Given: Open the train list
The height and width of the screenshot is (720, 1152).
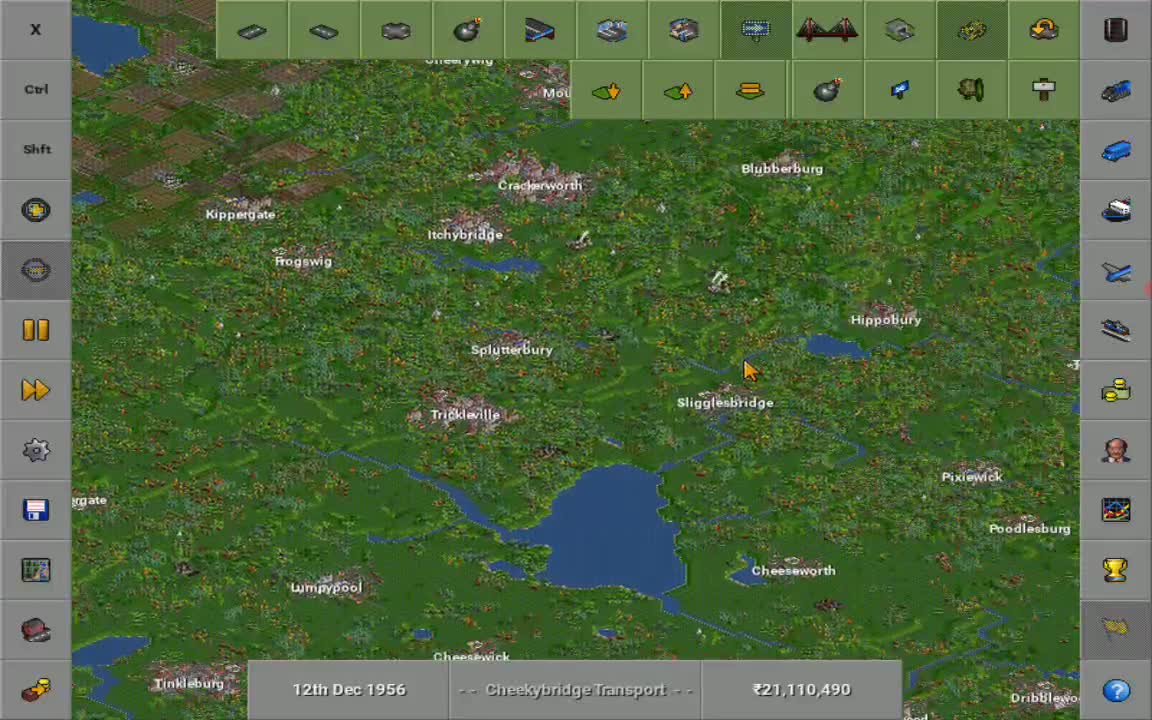Looking at the screenshot, I should (1115, 90).
